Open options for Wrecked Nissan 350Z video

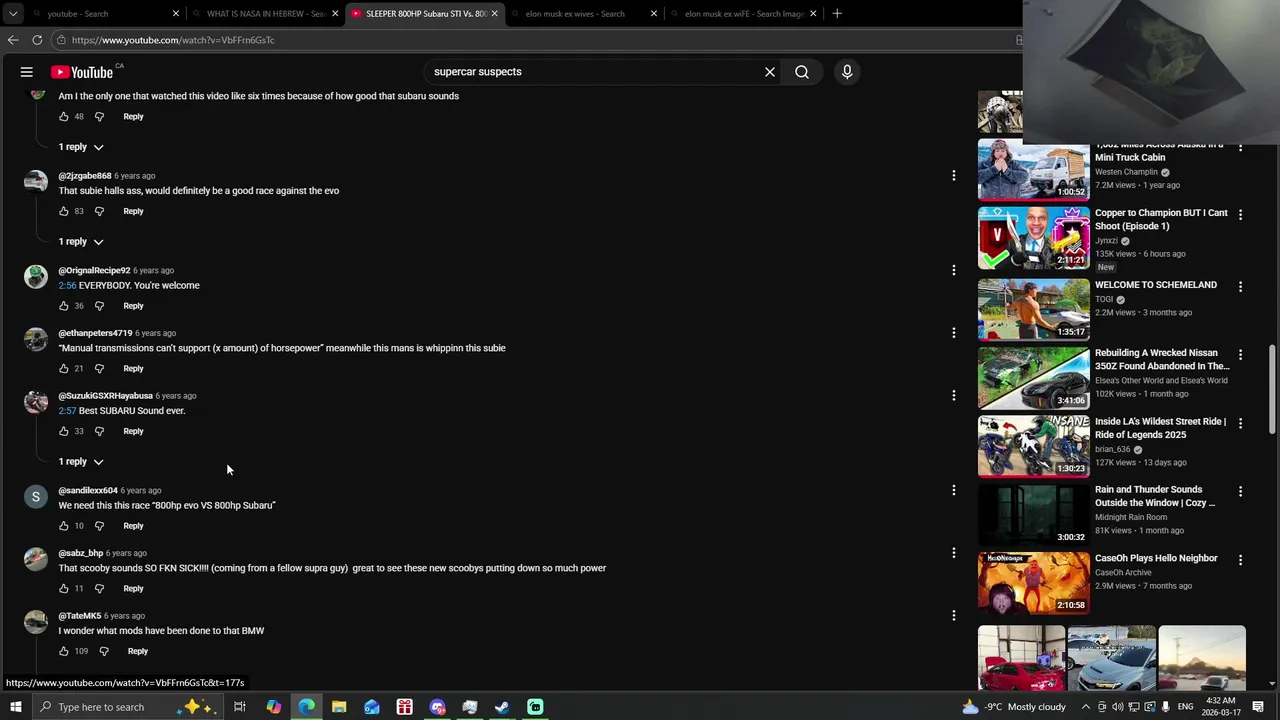tap(1240, 354)
